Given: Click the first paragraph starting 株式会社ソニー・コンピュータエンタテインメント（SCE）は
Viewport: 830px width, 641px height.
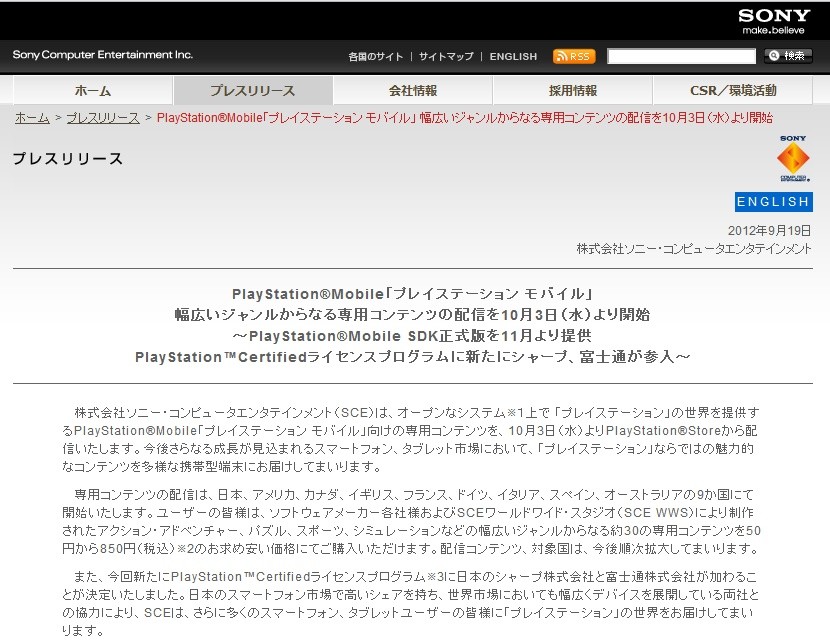Looking at the screenshot, I should [x=411, y=439].
